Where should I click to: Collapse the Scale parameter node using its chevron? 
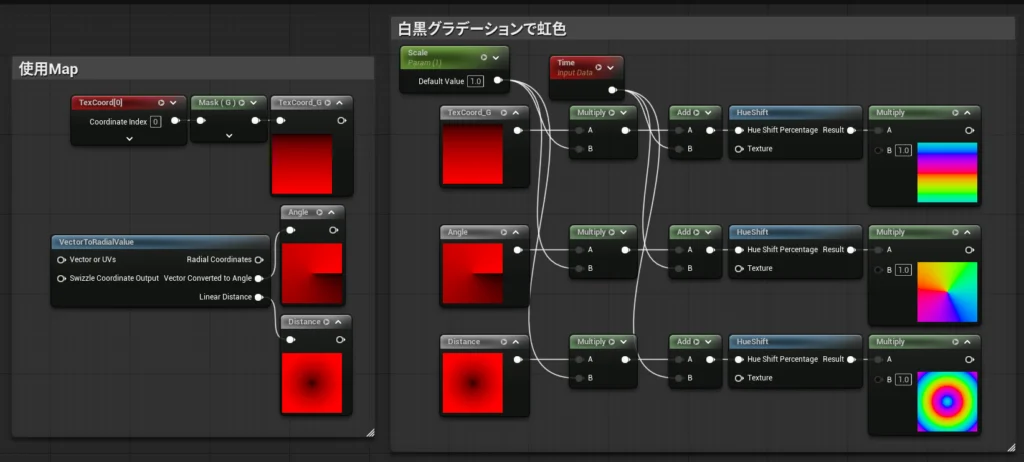point(496,57)
